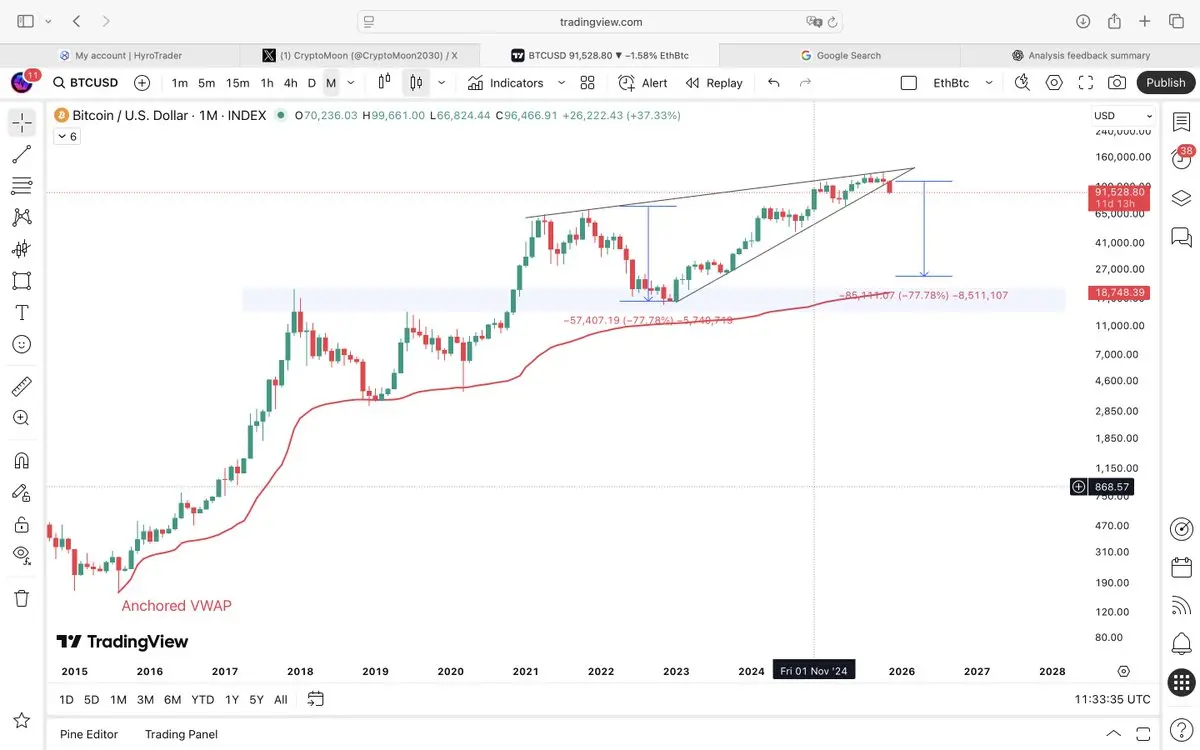Click the Publish button

1165,83
